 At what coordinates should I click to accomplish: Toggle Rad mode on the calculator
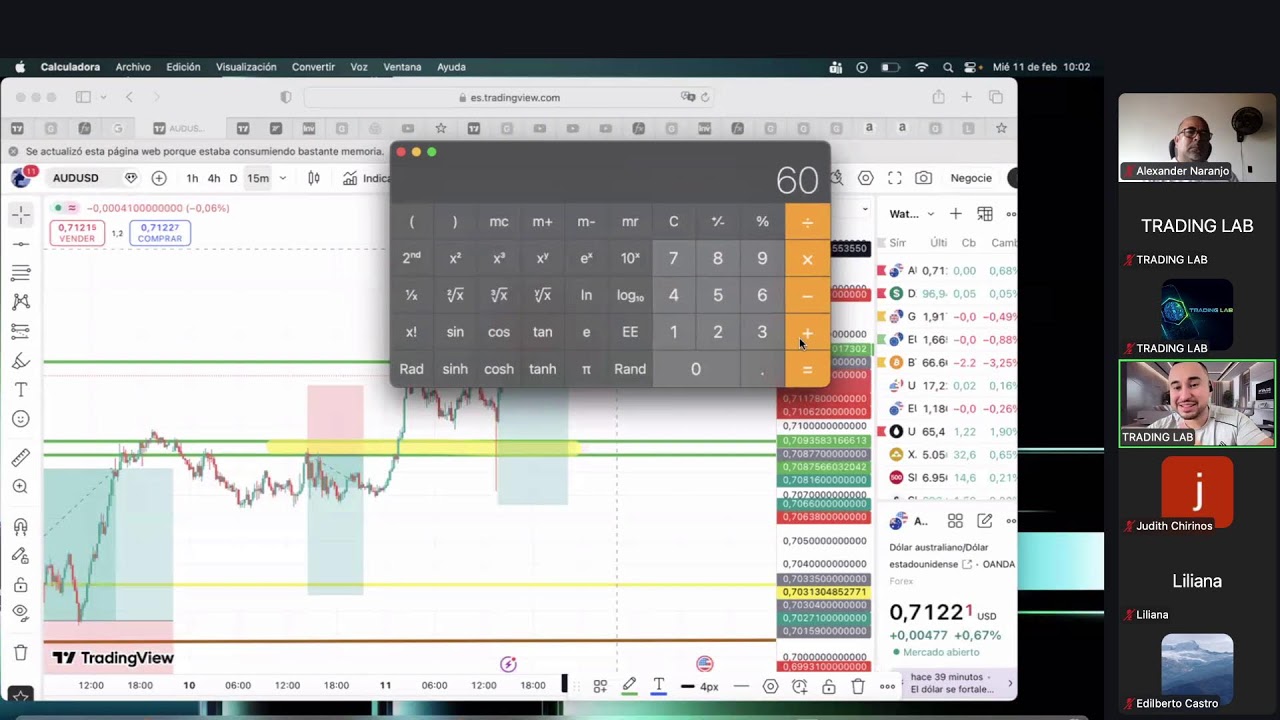point(411,369)
